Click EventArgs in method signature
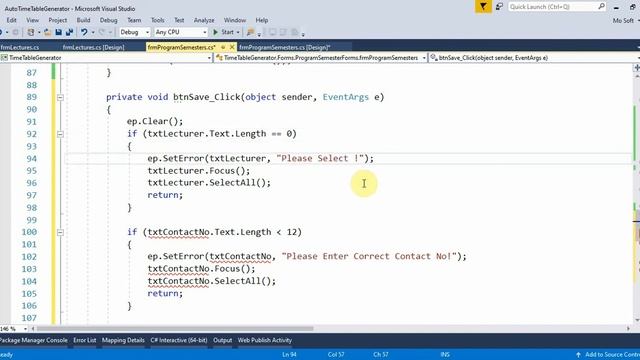This screenshot has height=360, width=640. pos(346,97)
